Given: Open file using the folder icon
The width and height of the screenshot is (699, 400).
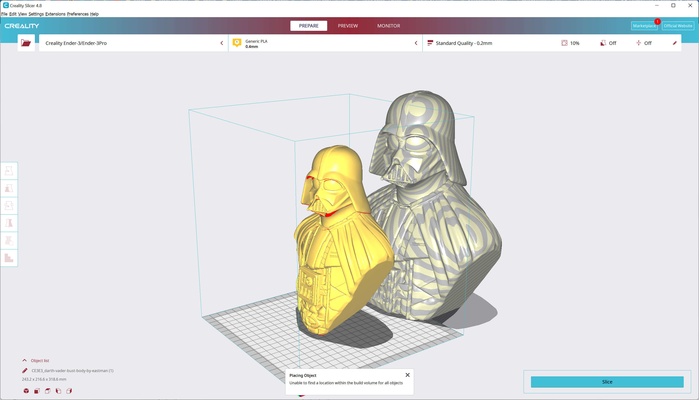Looking at the screenshot, I should (26, 43).
